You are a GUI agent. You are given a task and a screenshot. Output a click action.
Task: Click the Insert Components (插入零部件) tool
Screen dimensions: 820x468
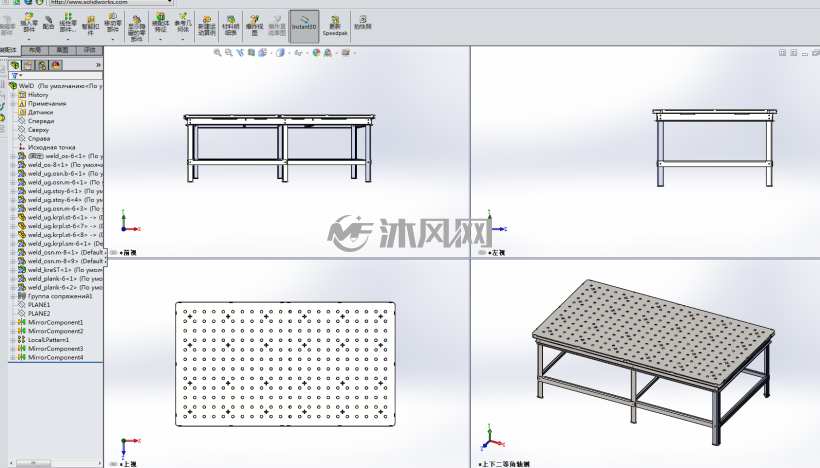(x=29, y=24)
